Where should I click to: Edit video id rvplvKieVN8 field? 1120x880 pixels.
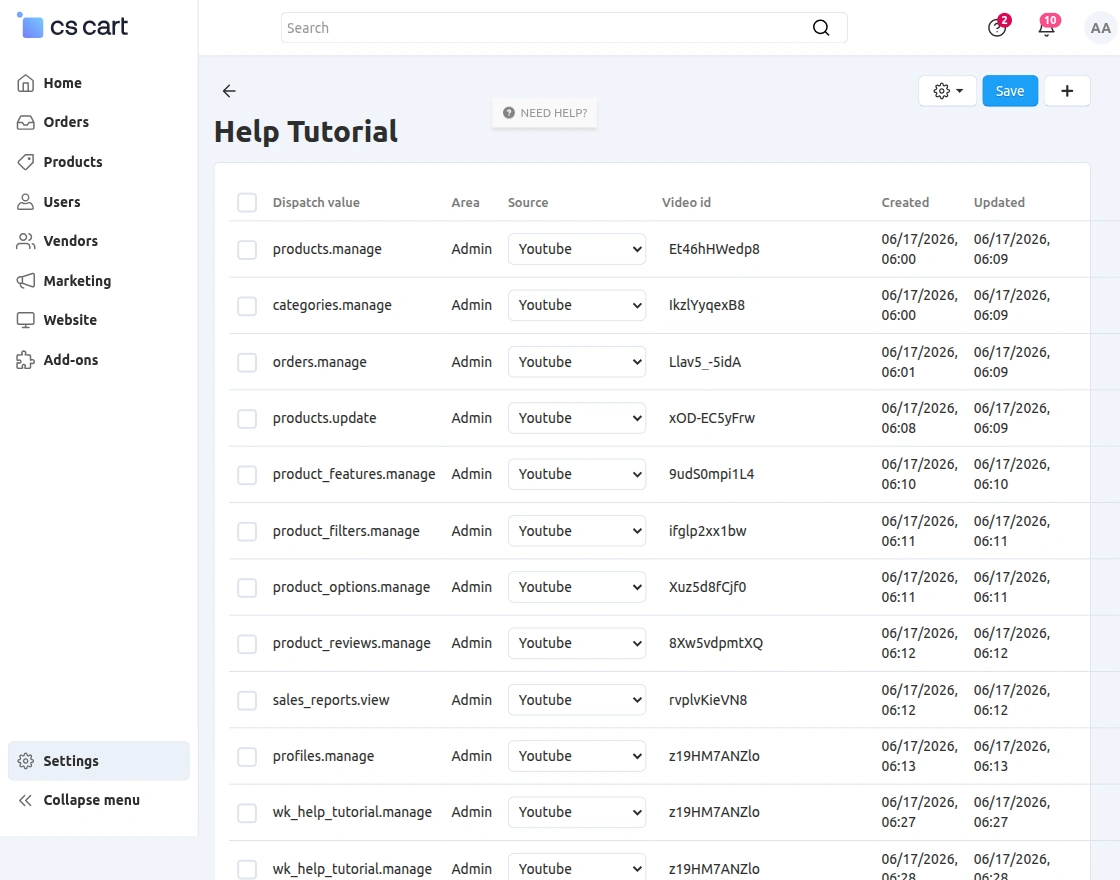(766, 700)
